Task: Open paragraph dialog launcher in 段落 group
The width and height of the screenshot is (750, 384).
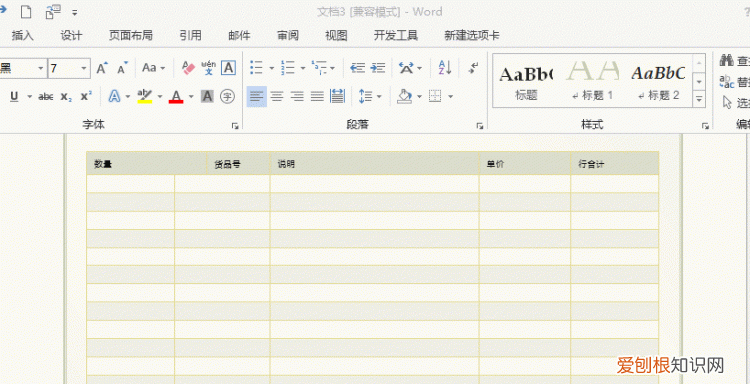Action: [480, 126]
